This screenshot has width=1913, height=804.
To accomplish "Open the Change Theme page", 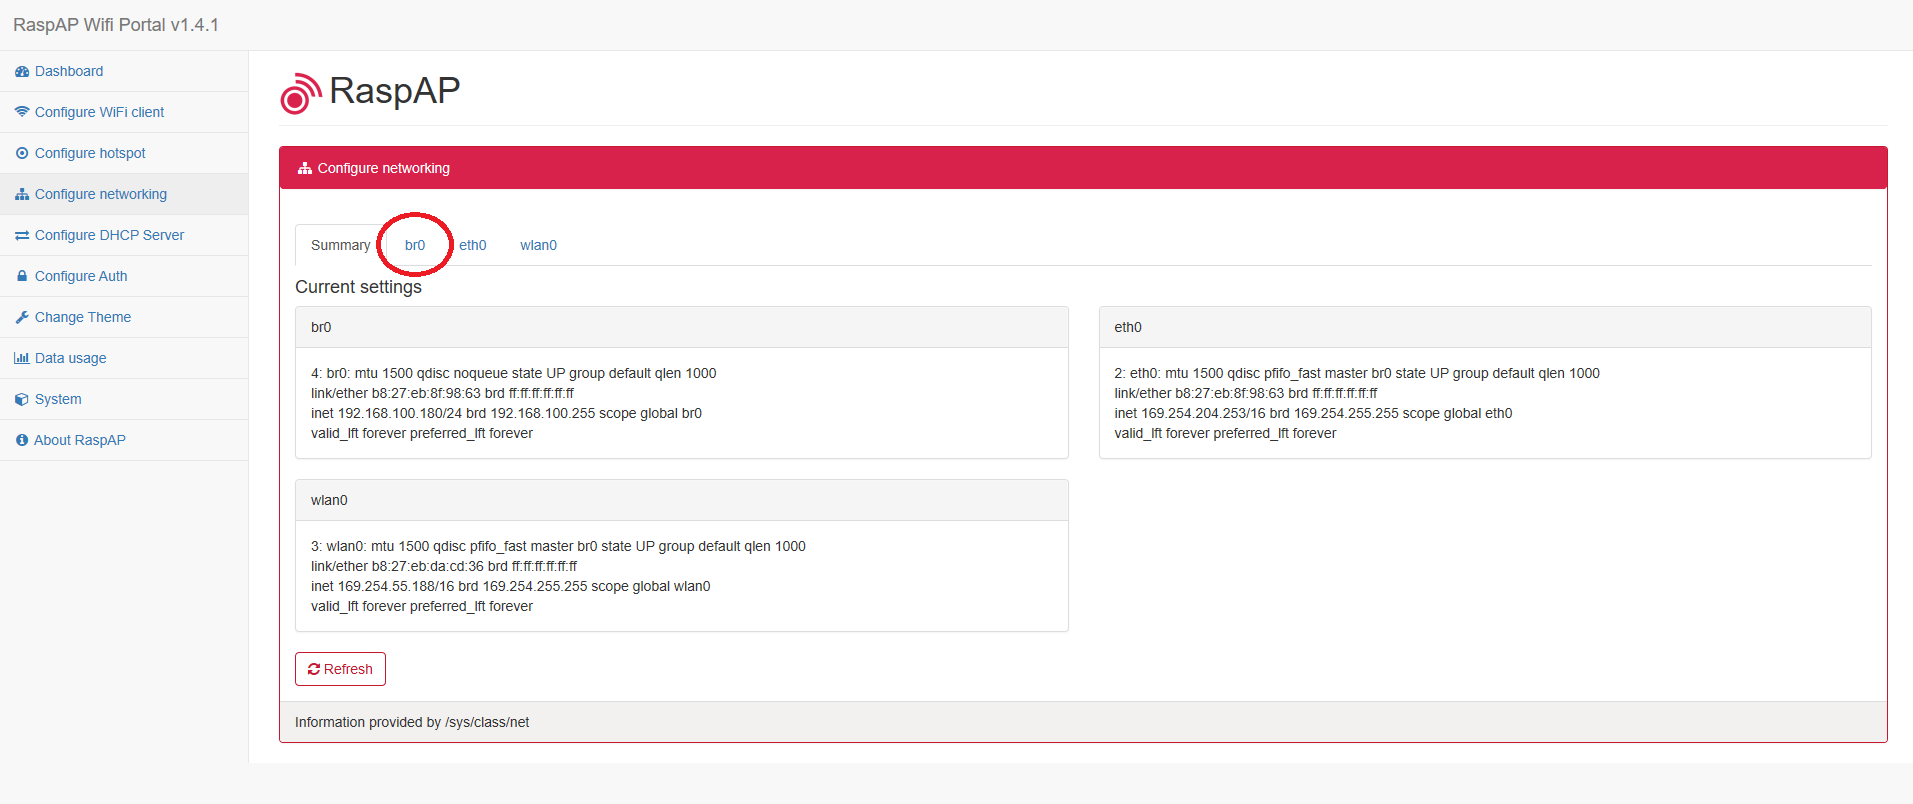I will 83,317.
